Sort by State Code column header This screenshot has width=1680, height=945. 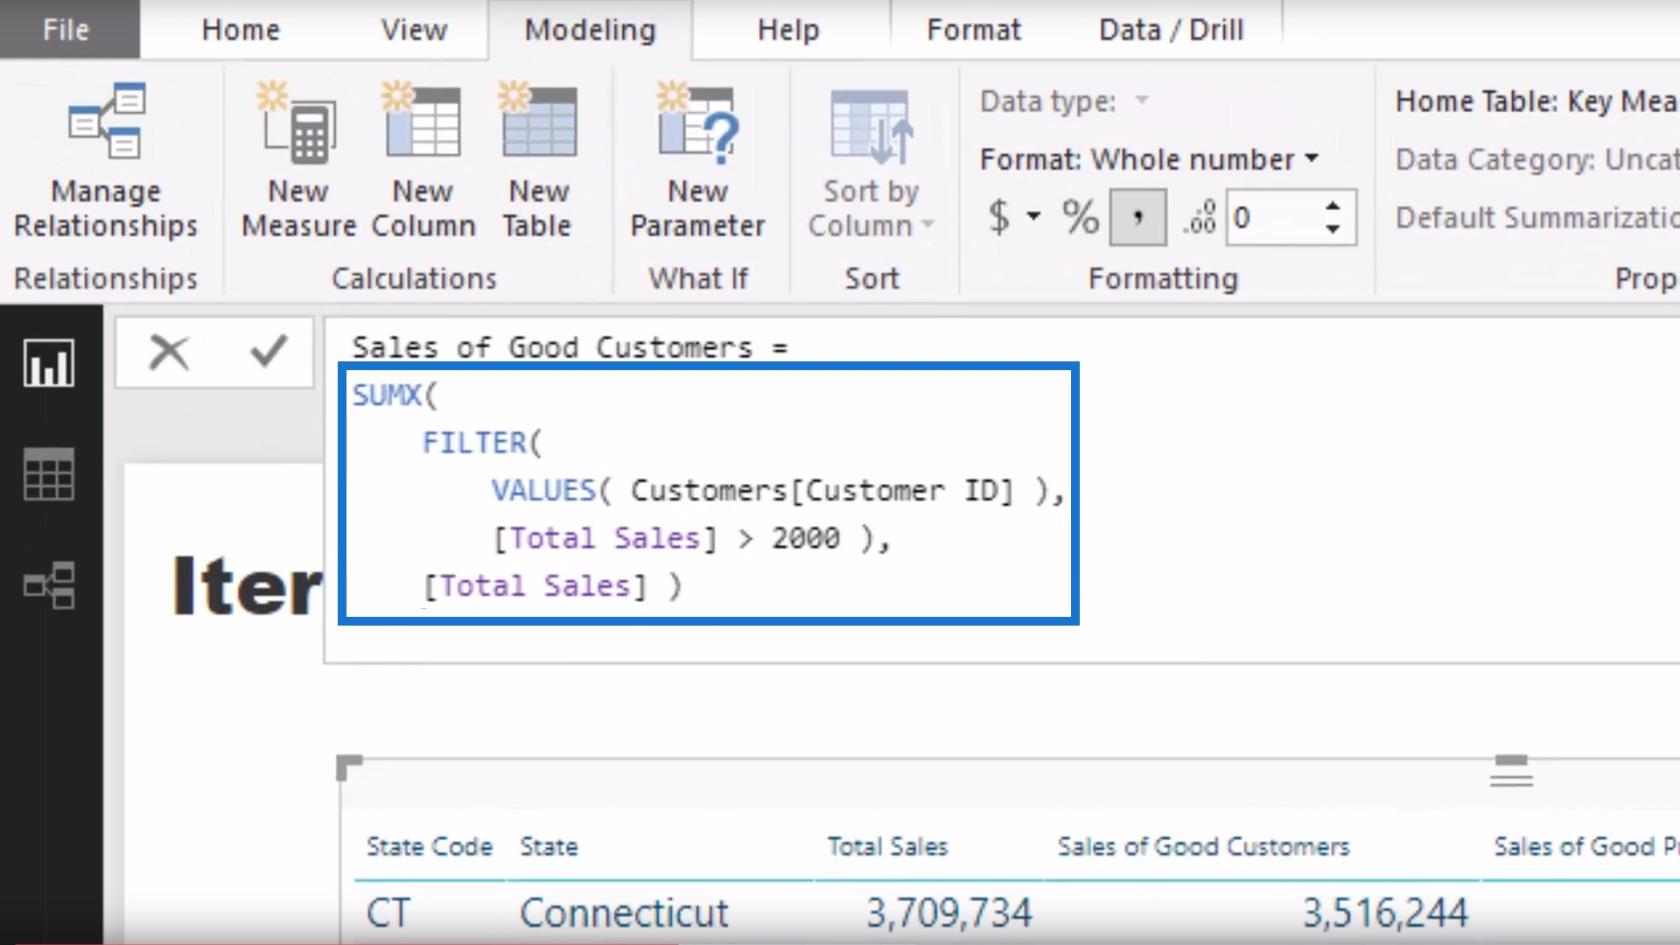tap(429, 847)
